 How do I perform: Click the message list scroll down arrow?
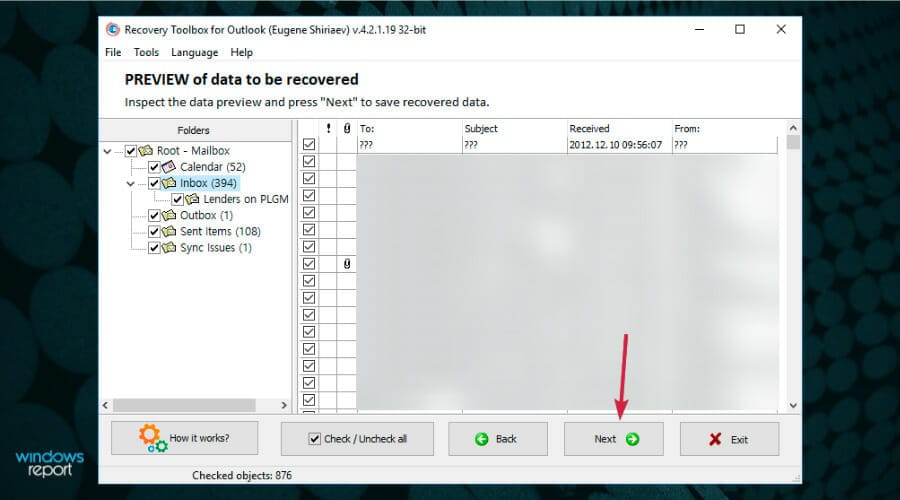(x=793, y=405)
